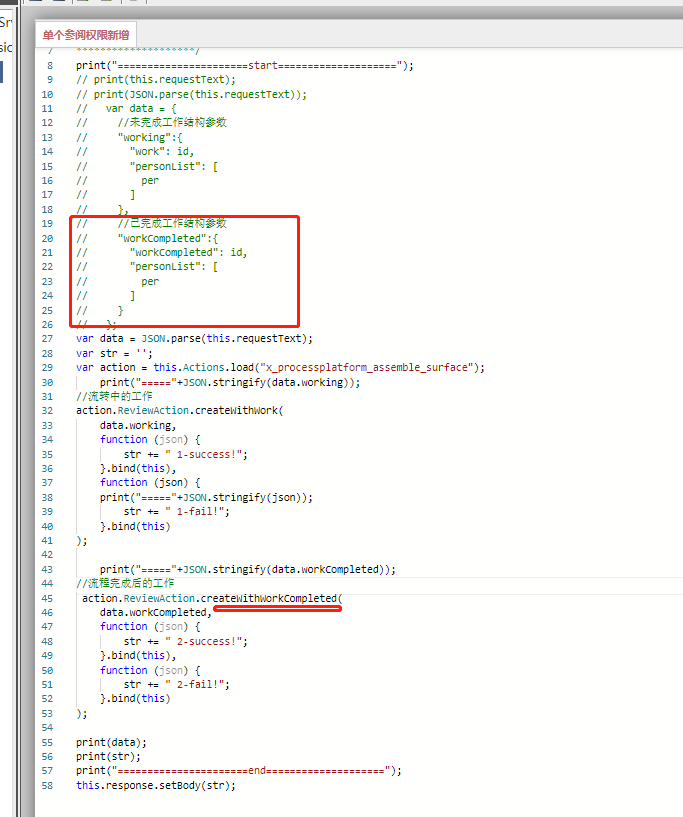Click line number 27 in the gutter
The image size is (683, 817).
click(48, 338)
